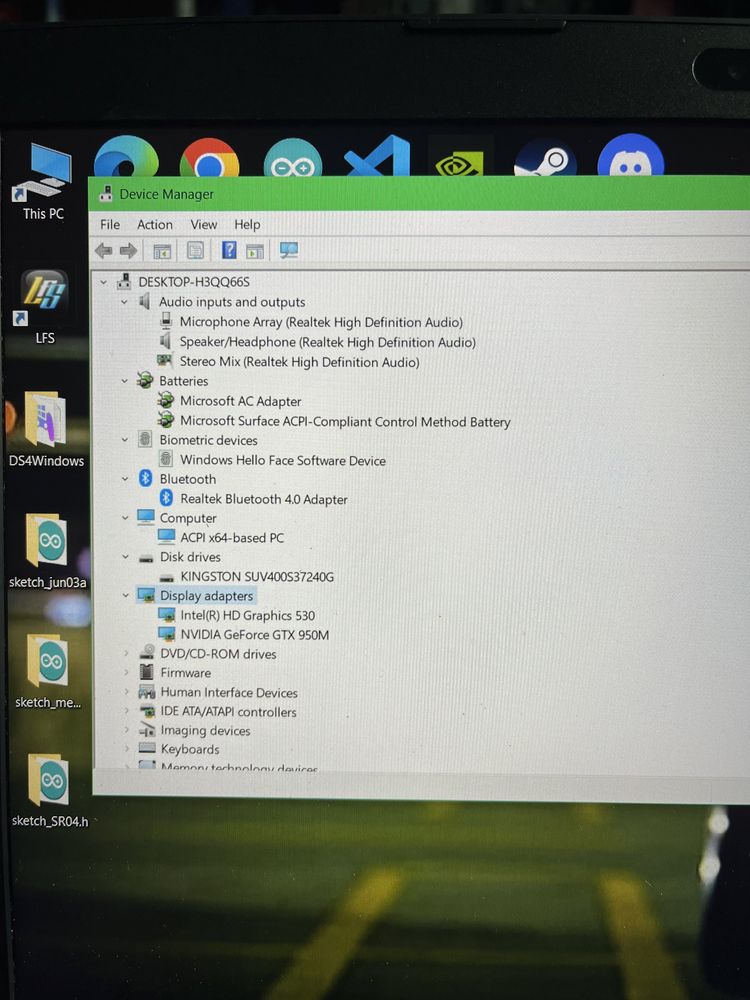Image resolution: width=750 pixels, height=1000 pixels.
Task: Collapse the Biometric devices category
Action: coord(125,439)
